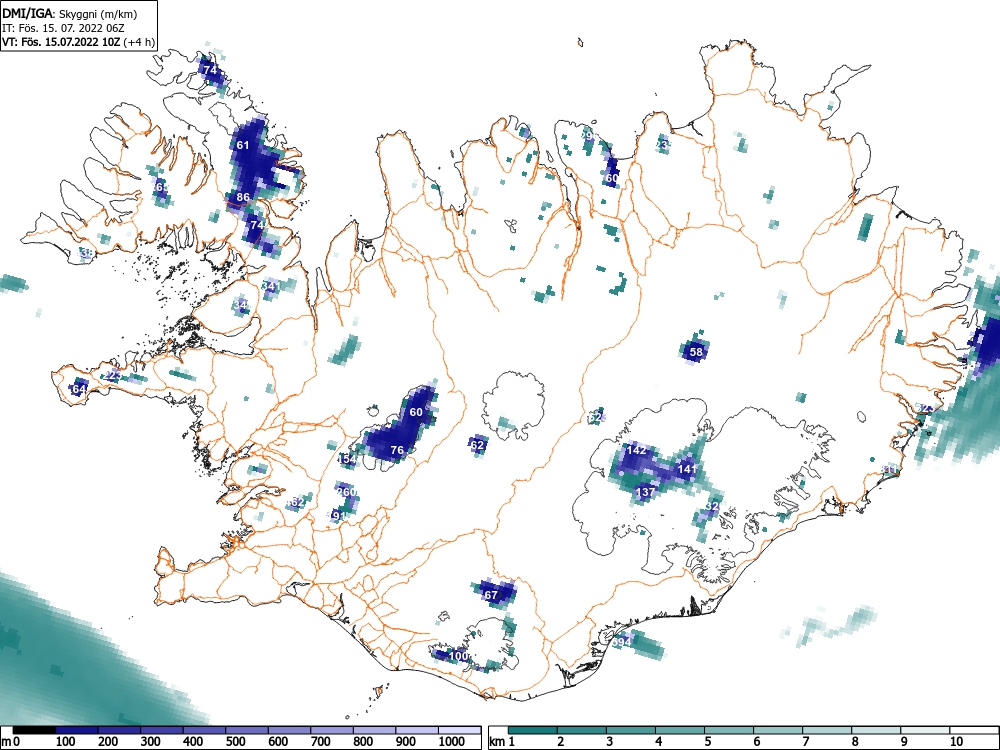Click the '3' tick on the km legend
The image size is (1000, 750).
click(610, 742)
